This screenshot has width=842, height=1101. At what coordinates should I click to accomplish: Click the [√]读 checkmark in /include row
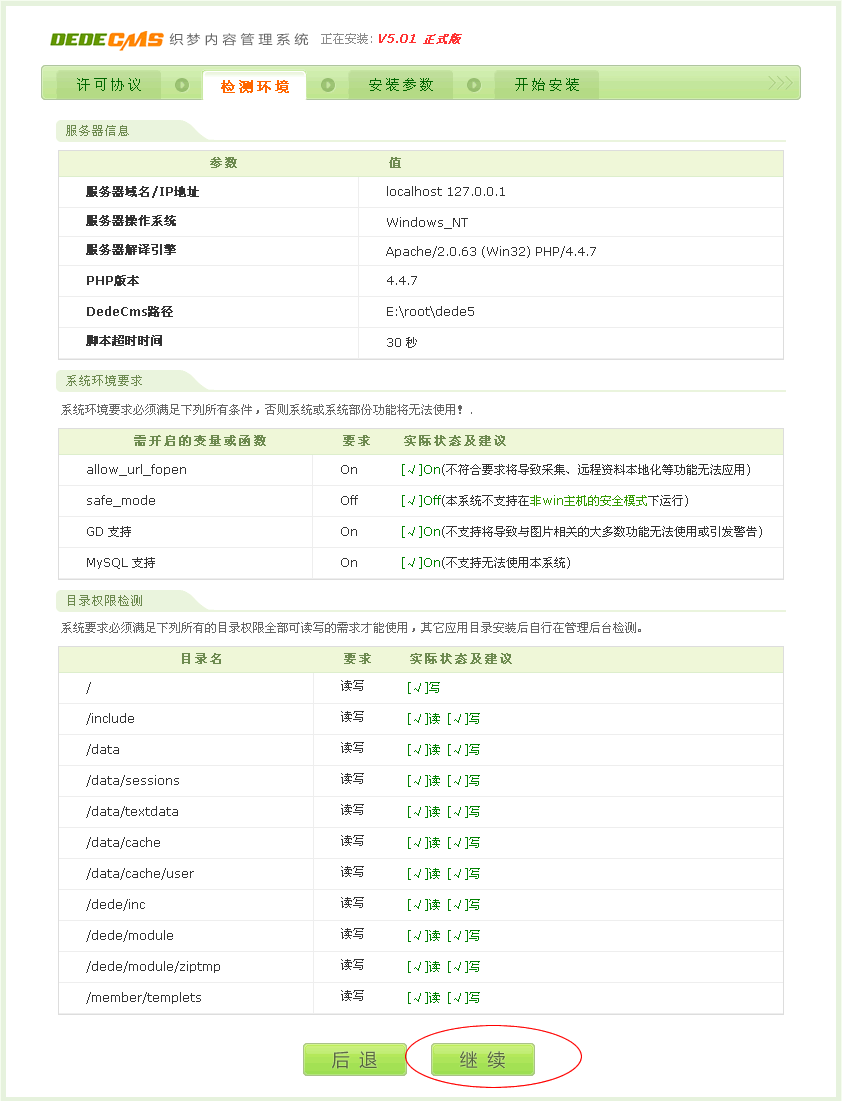pos(423,718)
